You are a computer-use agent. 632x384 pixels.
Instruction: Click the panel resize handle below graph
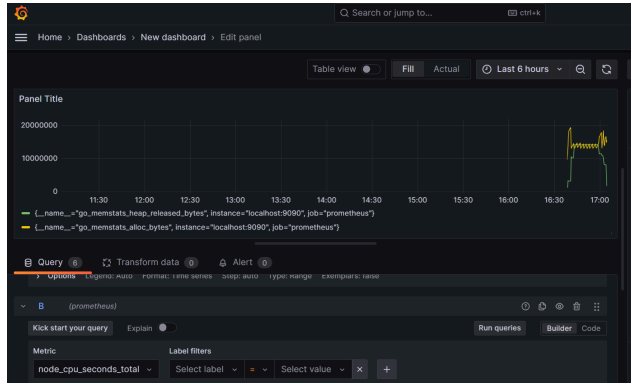316,243
